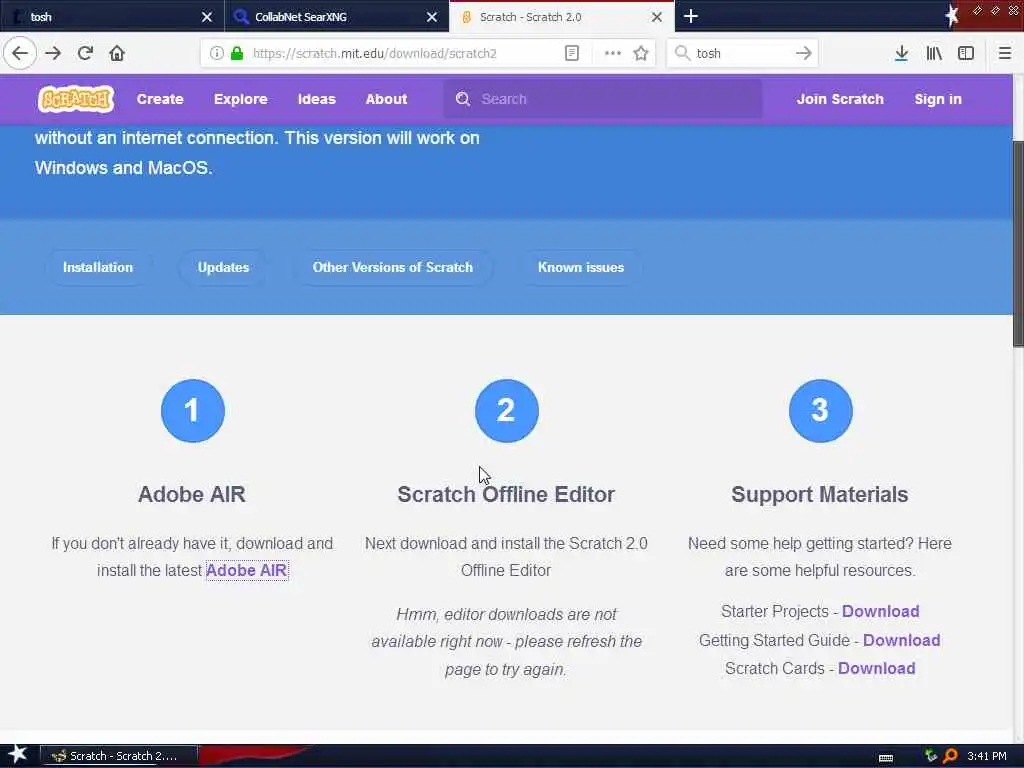Go forward with the forward arrow
Viewport: 1024px width, 768px height.
53,53
